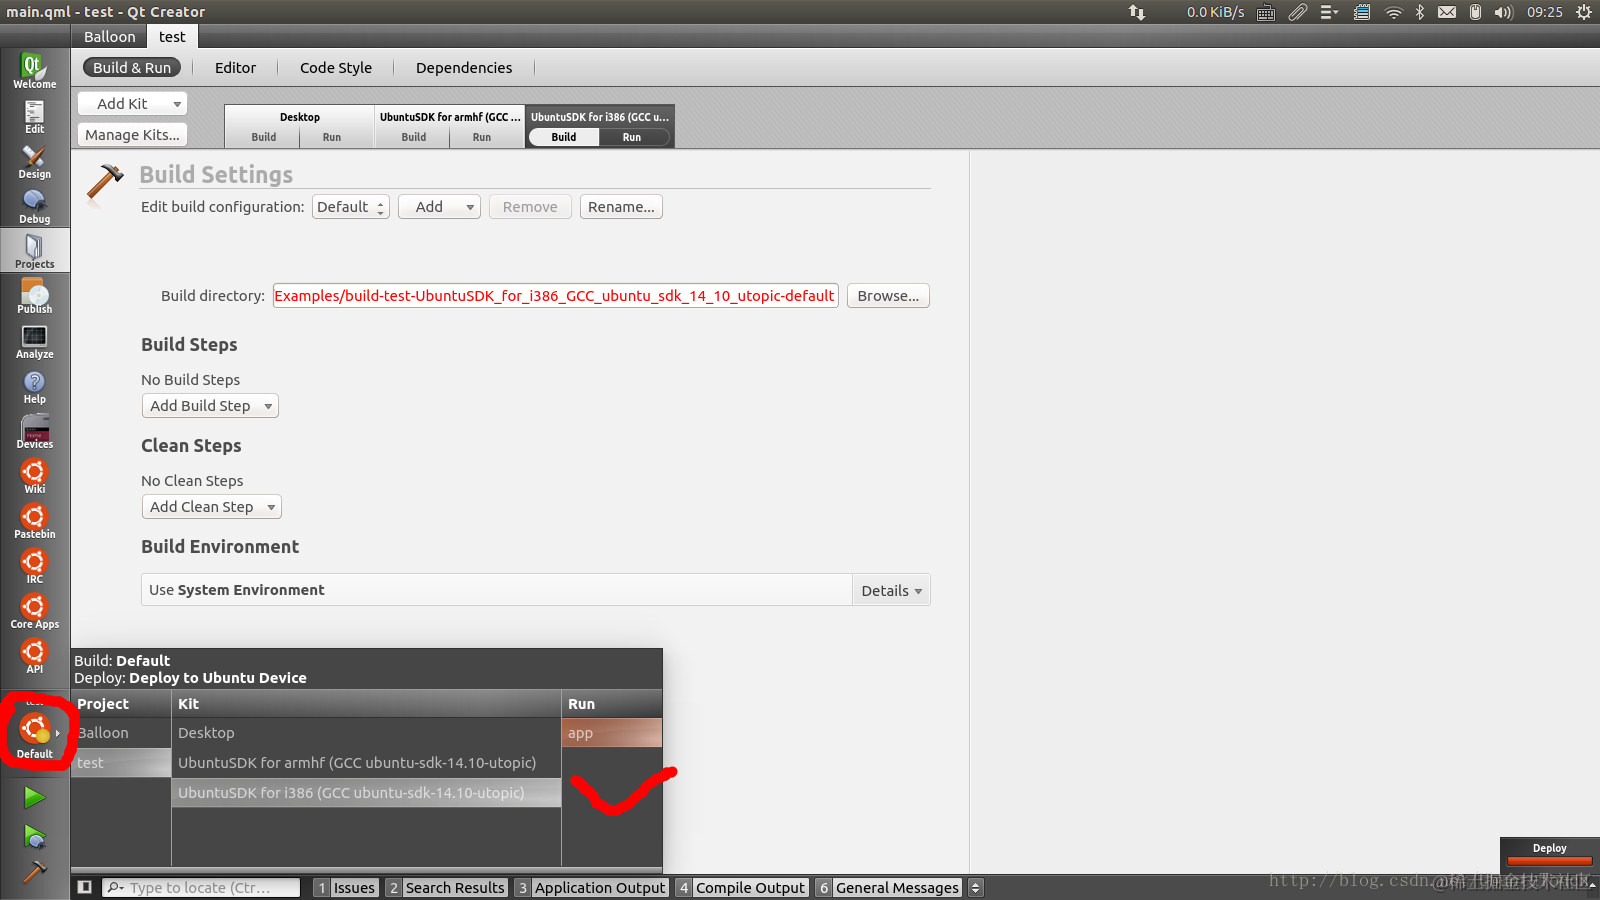Screen dimensions: 1600x900
Task: Click the build directory path field
Action: click(x=555, y=296)
